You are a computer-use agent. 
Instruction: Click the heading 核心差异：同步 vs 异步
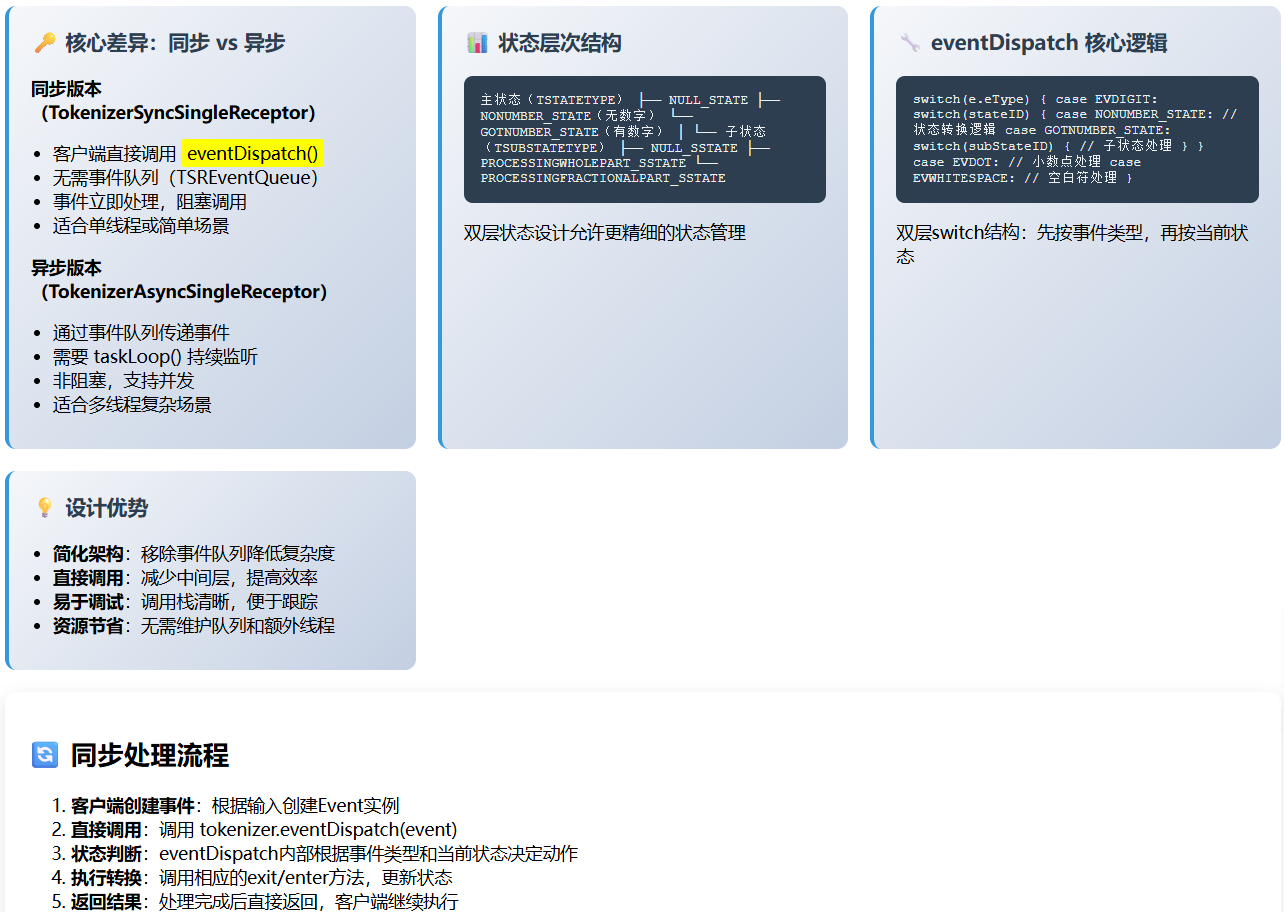click(175, 43)
